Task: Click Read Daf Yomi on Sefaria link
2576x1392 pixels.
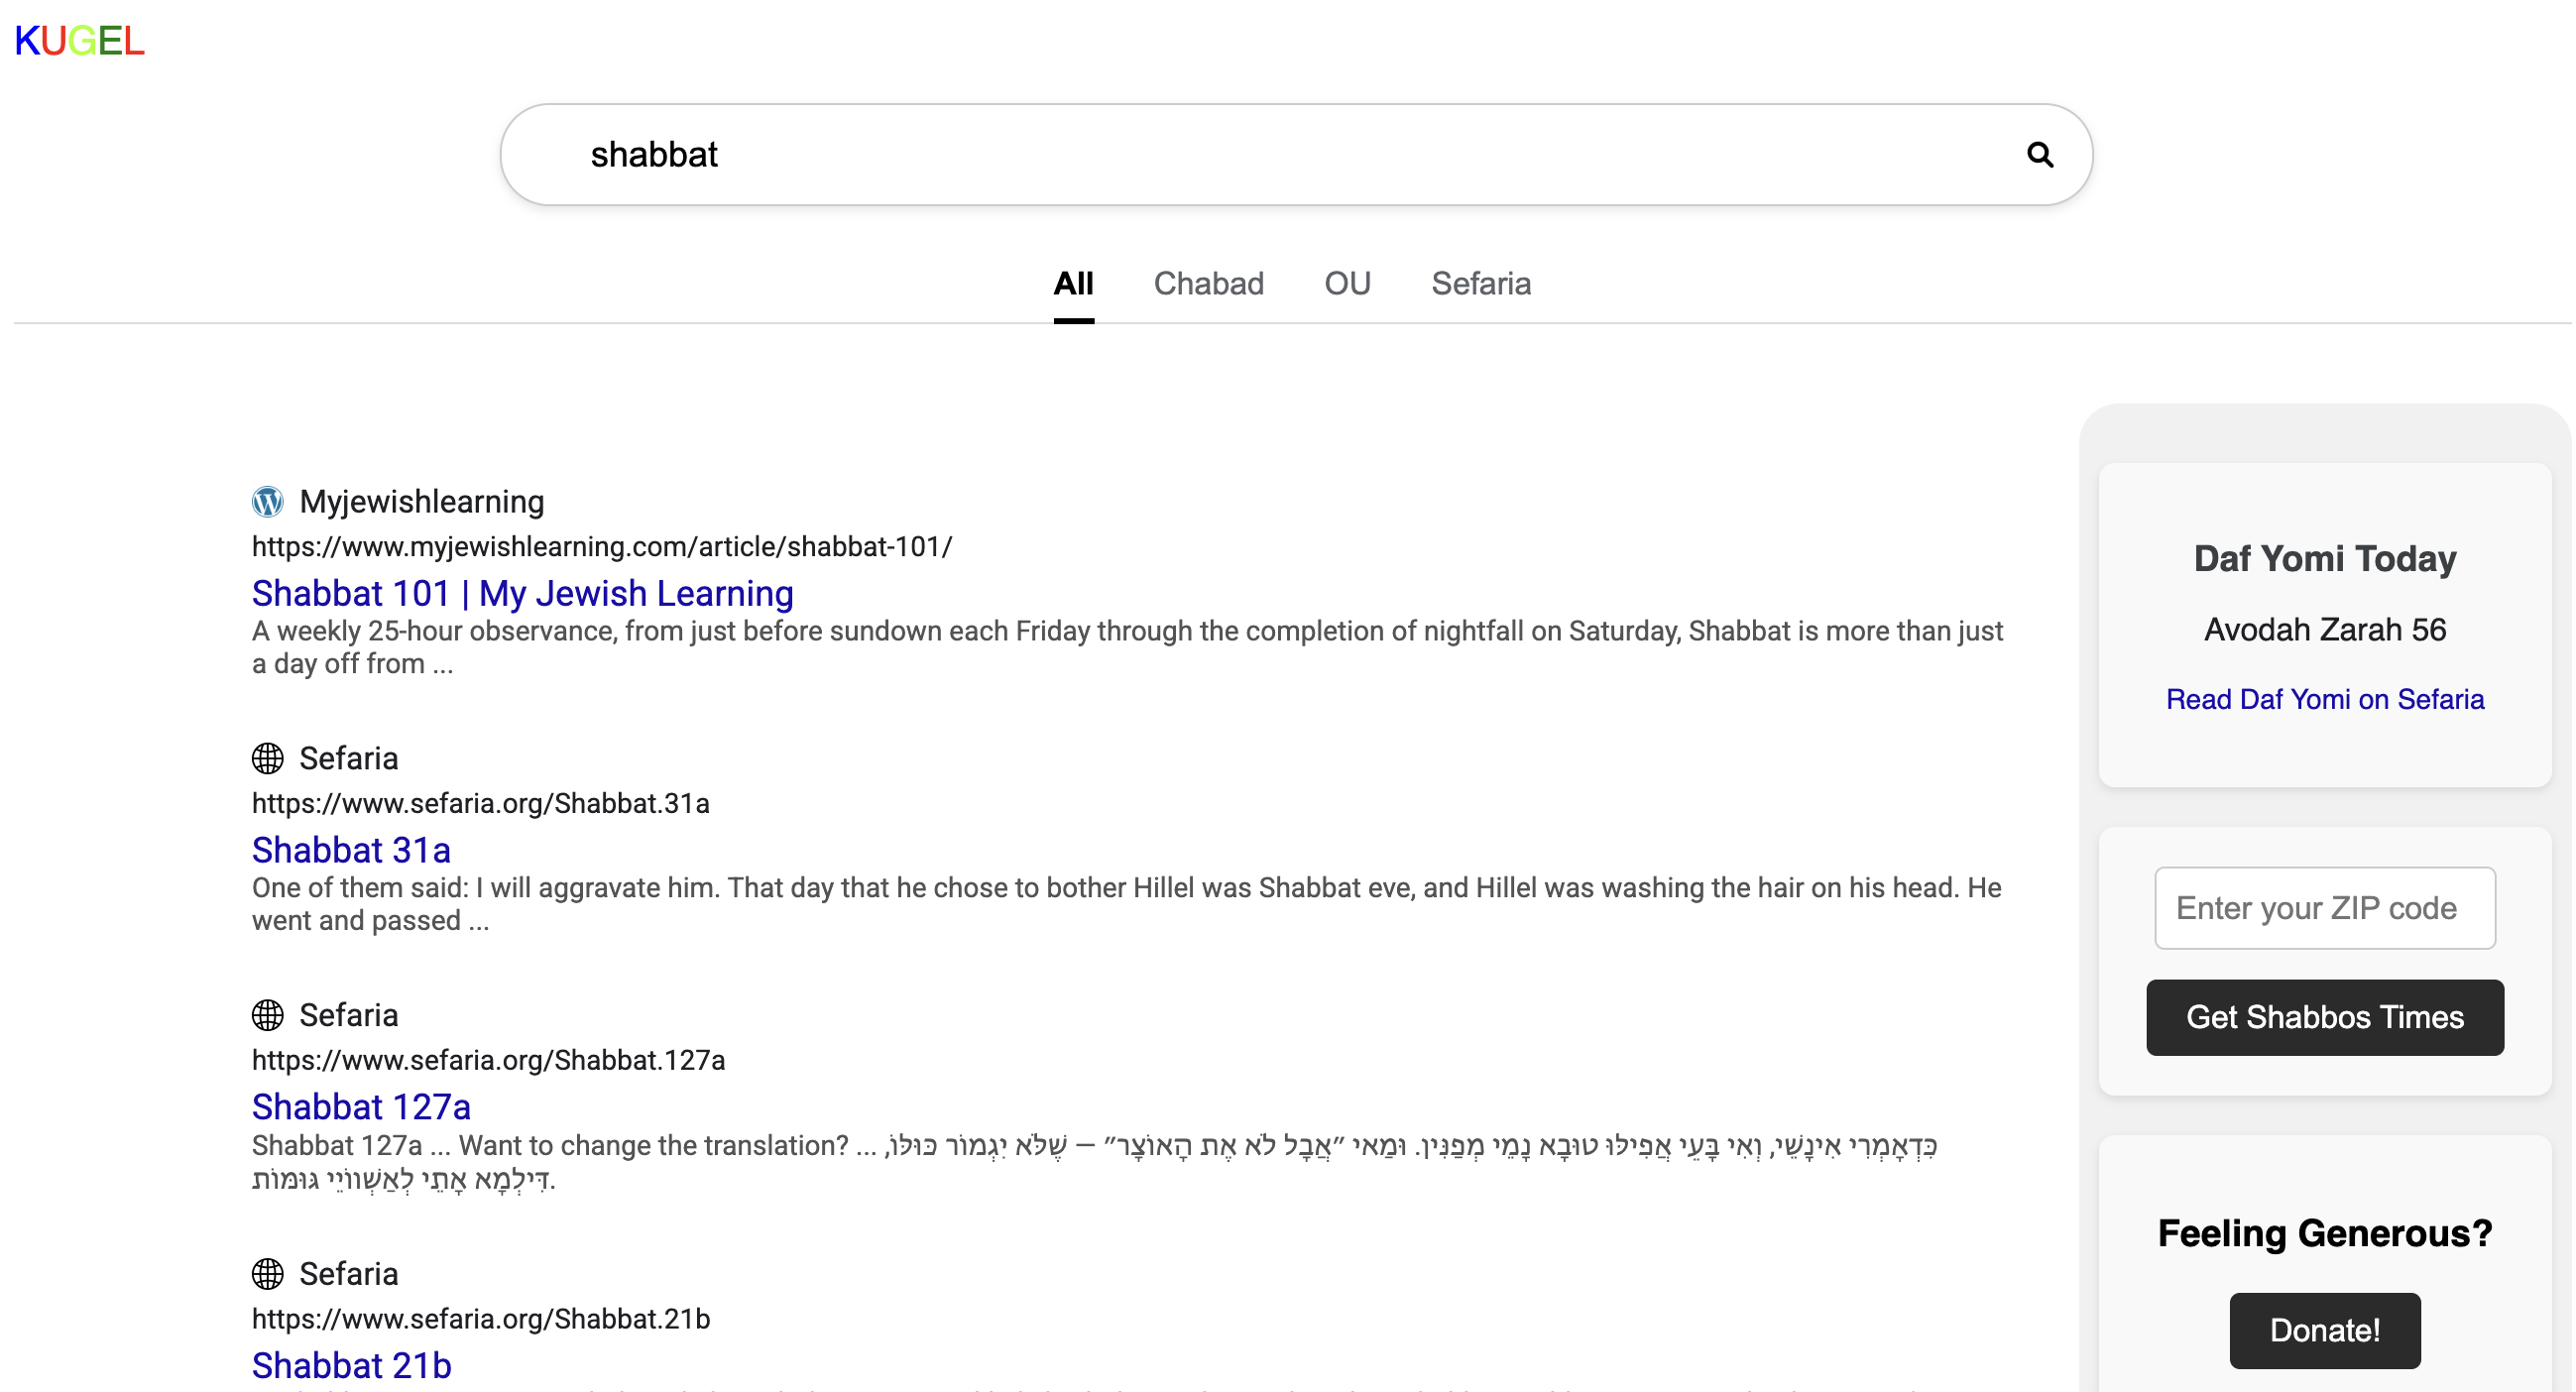Action: [x=2325, y=700]
